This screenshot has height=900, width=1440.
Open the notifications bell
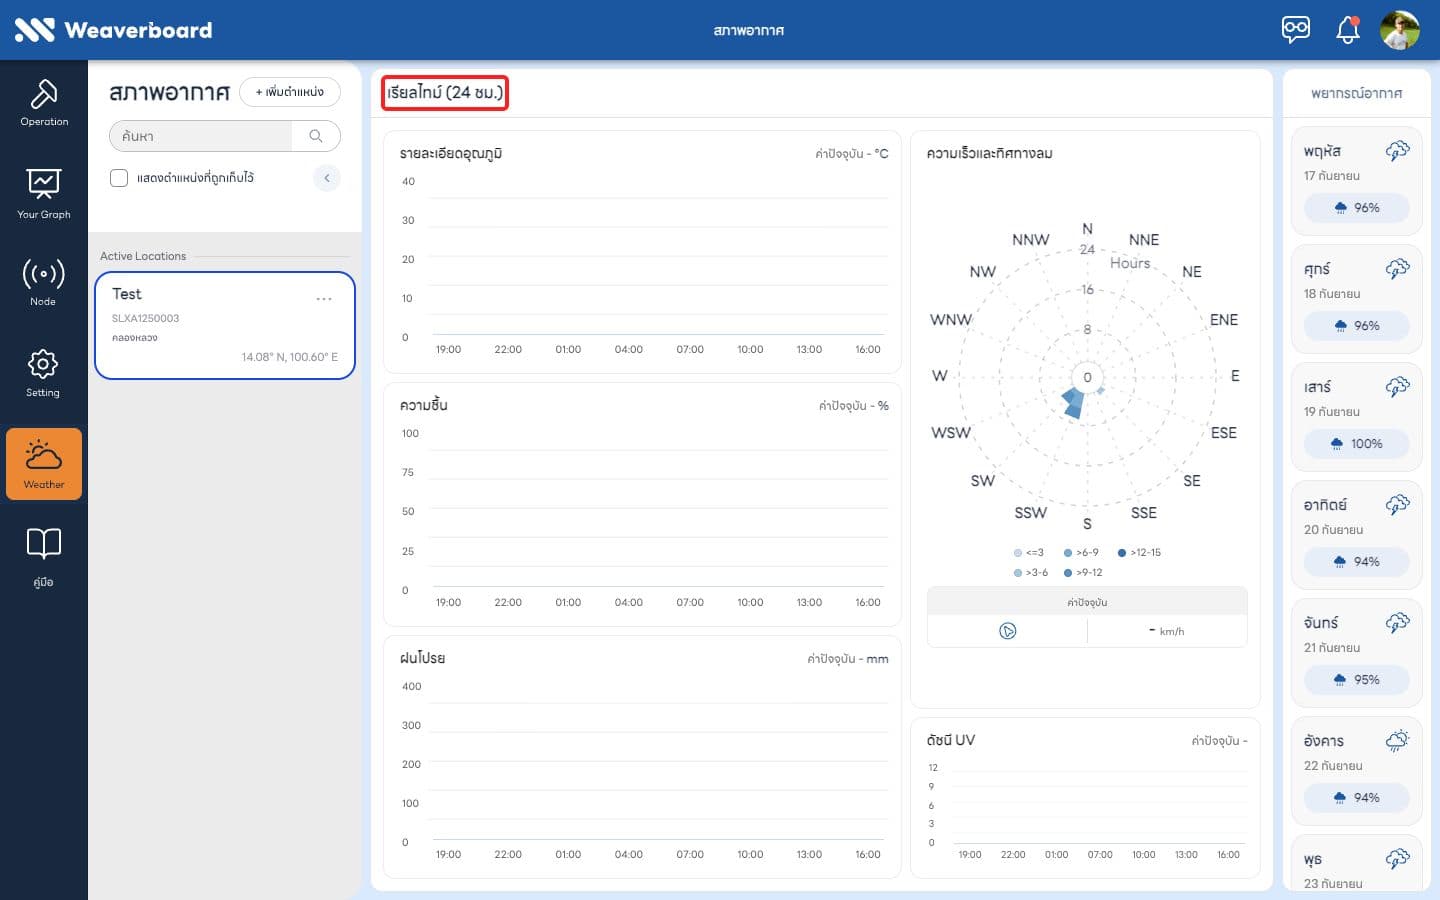pyautogui.click(x=1348, y=30)
